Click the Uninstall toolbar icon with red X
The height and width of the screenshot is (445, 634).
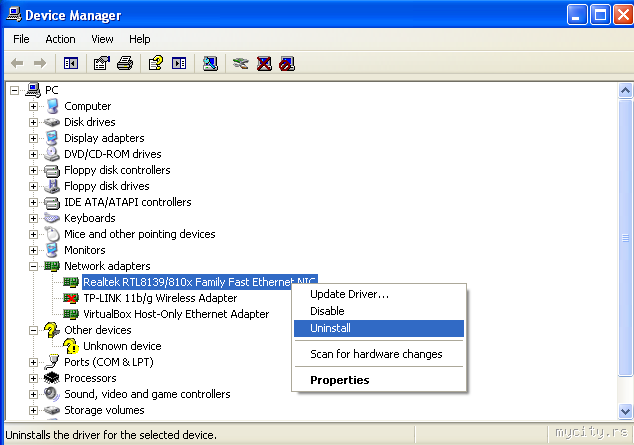tap(264, 63)
